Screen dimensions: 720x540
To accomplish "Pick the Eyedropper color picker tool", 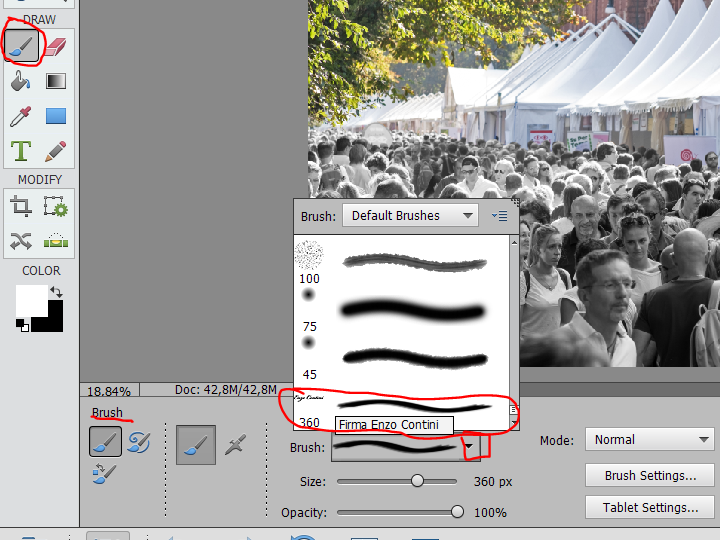I will pyautogui.click(x=21, y=116).
